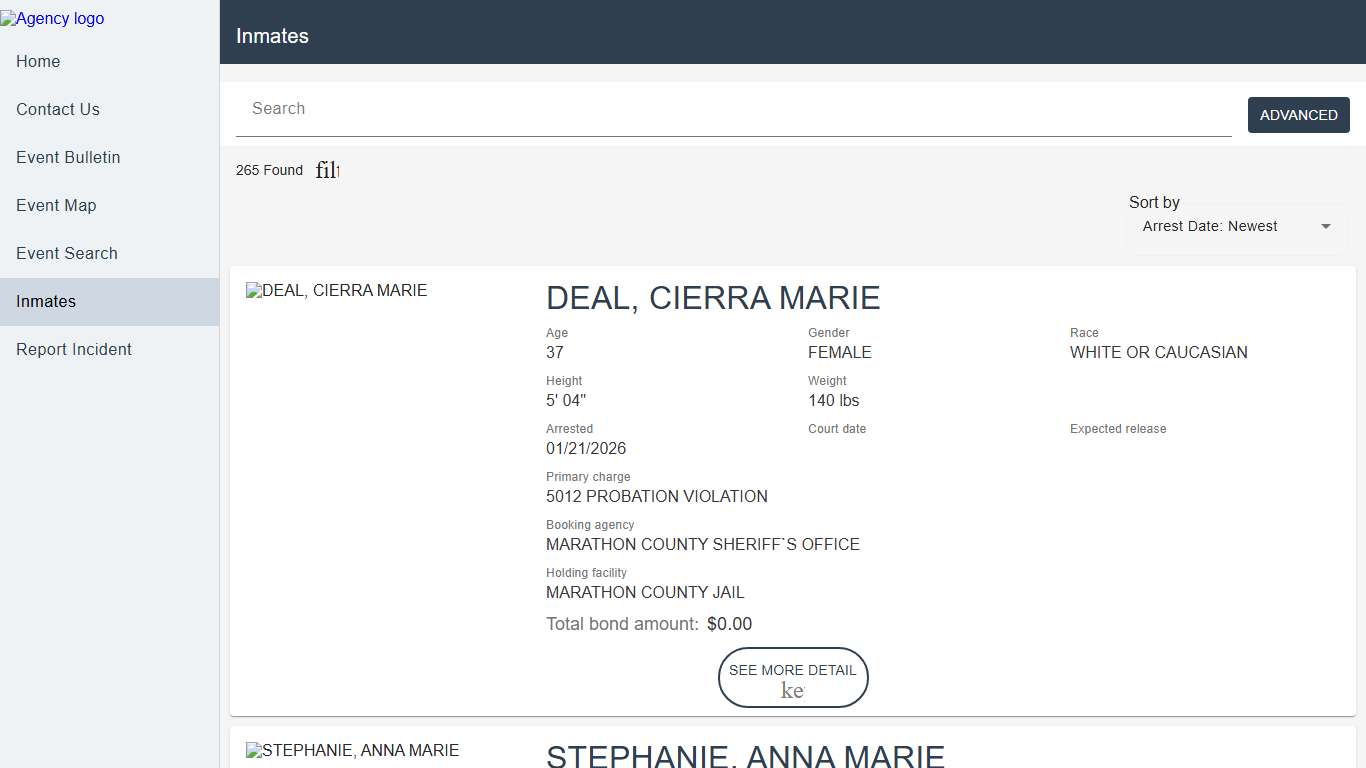The width and height of the screenshot is (1366, 768).
Task: Open the Event Bulletin page
Action: click(x=68, y=157)
